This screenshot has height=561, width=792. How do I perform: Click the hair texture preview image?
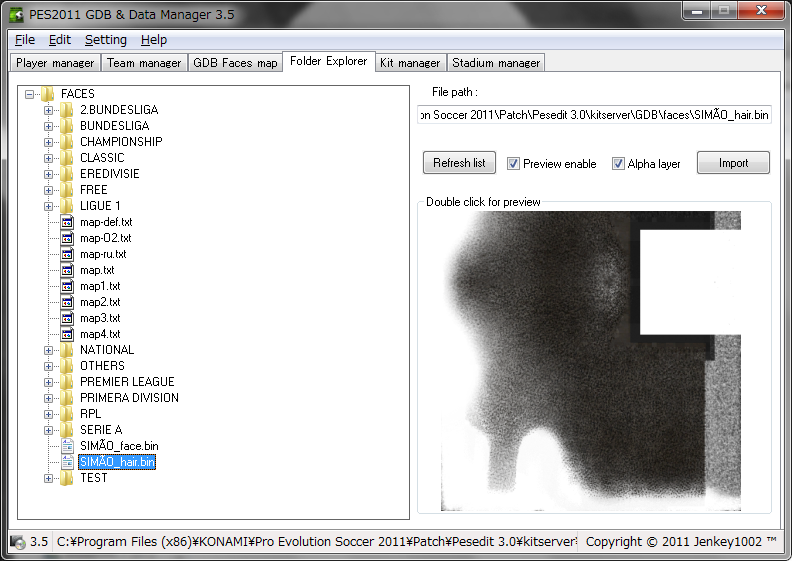(x=591, y=361)
